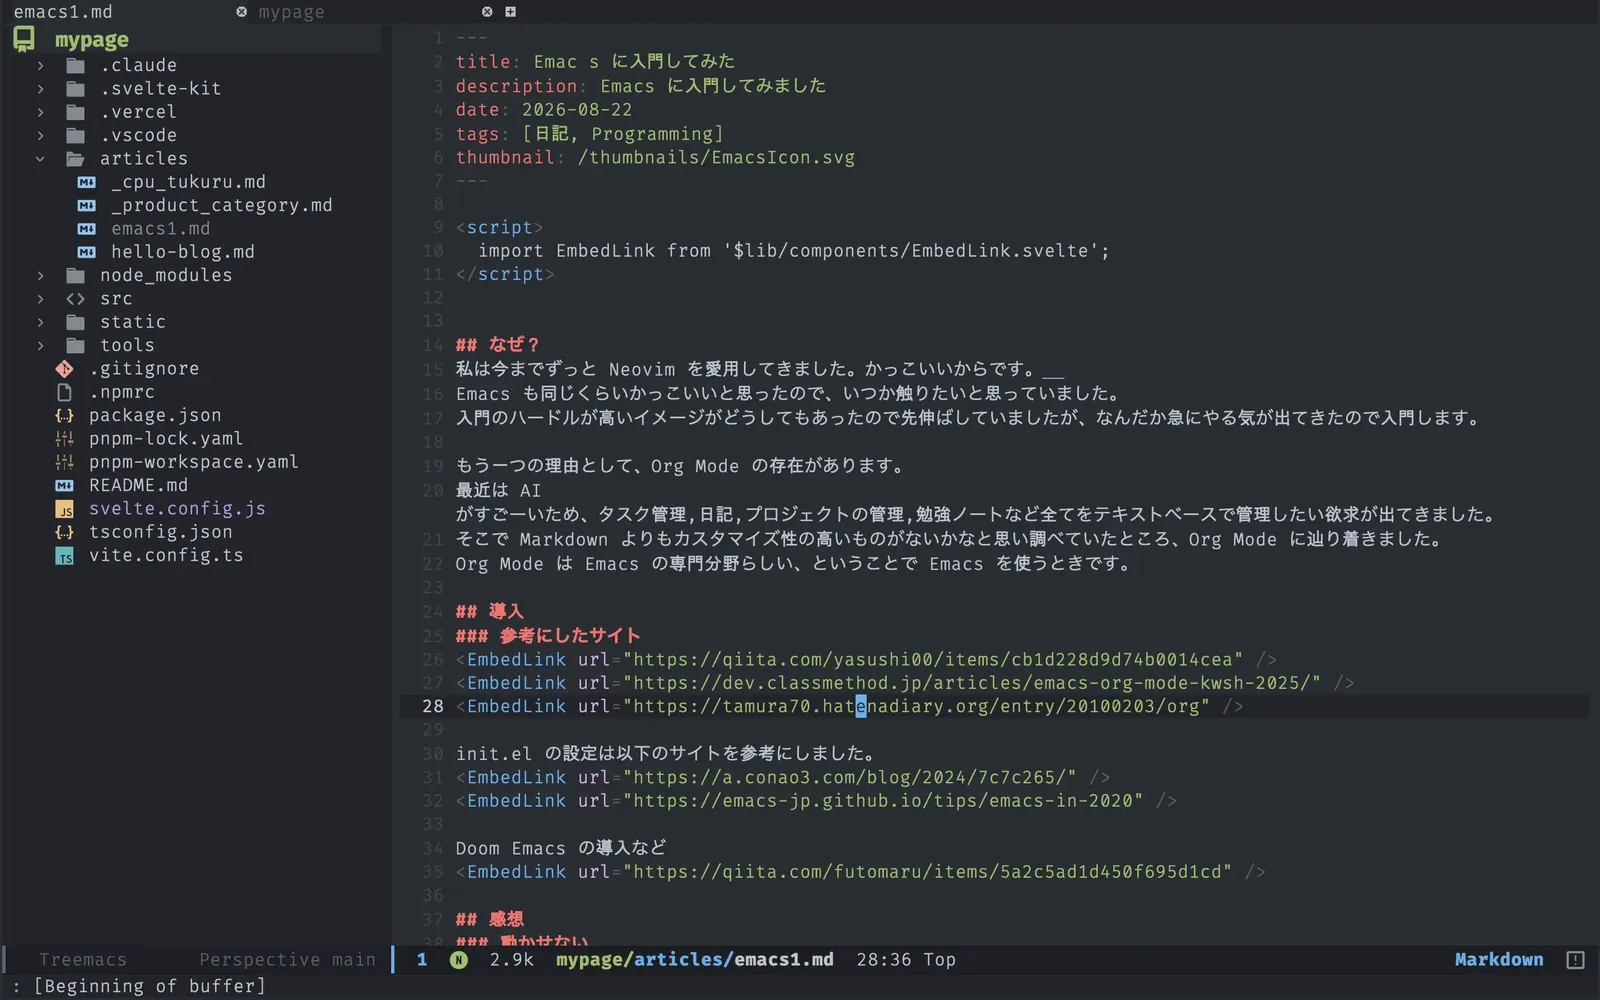Expand the static folder chevron

40,322
